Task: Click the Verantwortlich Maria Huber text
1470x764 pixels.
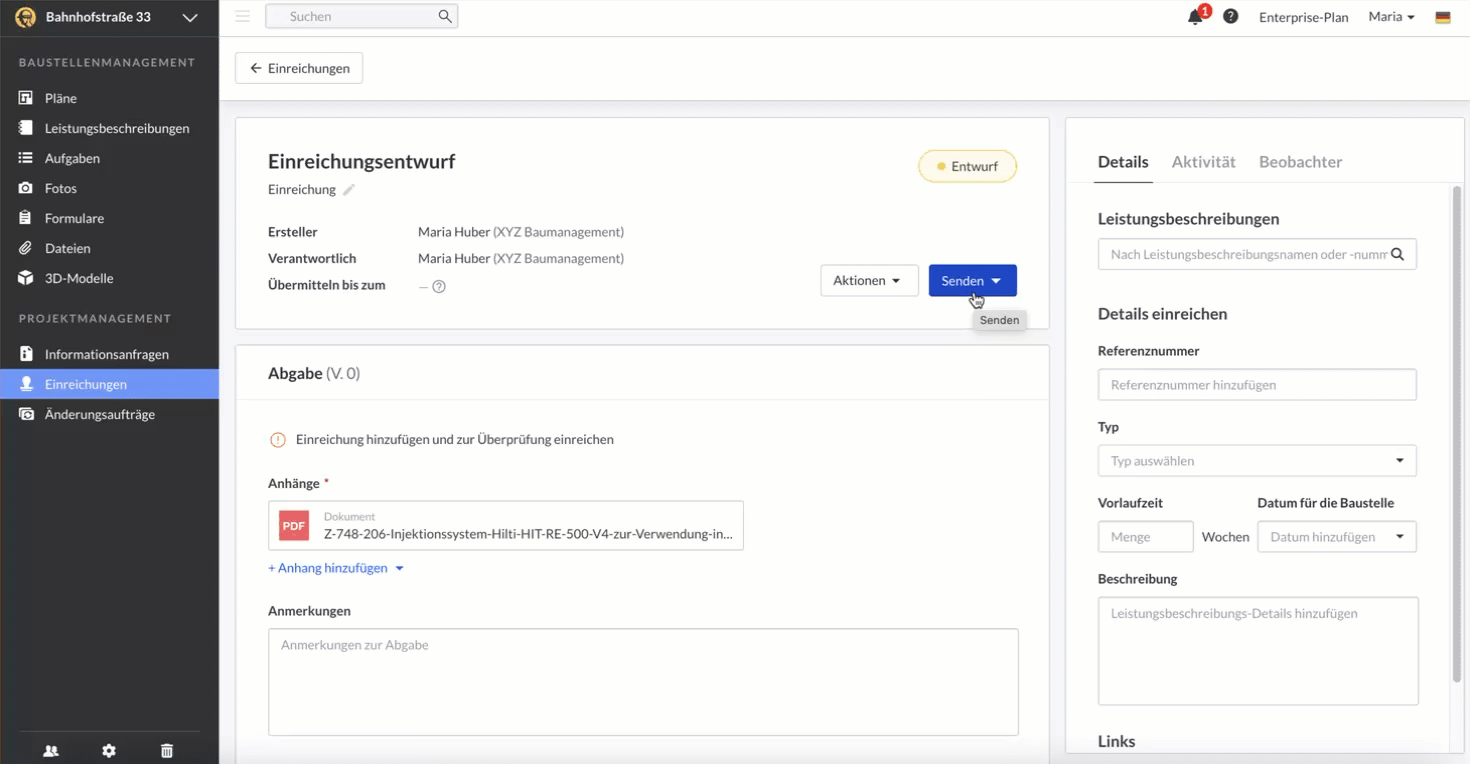Action: pos(521,258)
